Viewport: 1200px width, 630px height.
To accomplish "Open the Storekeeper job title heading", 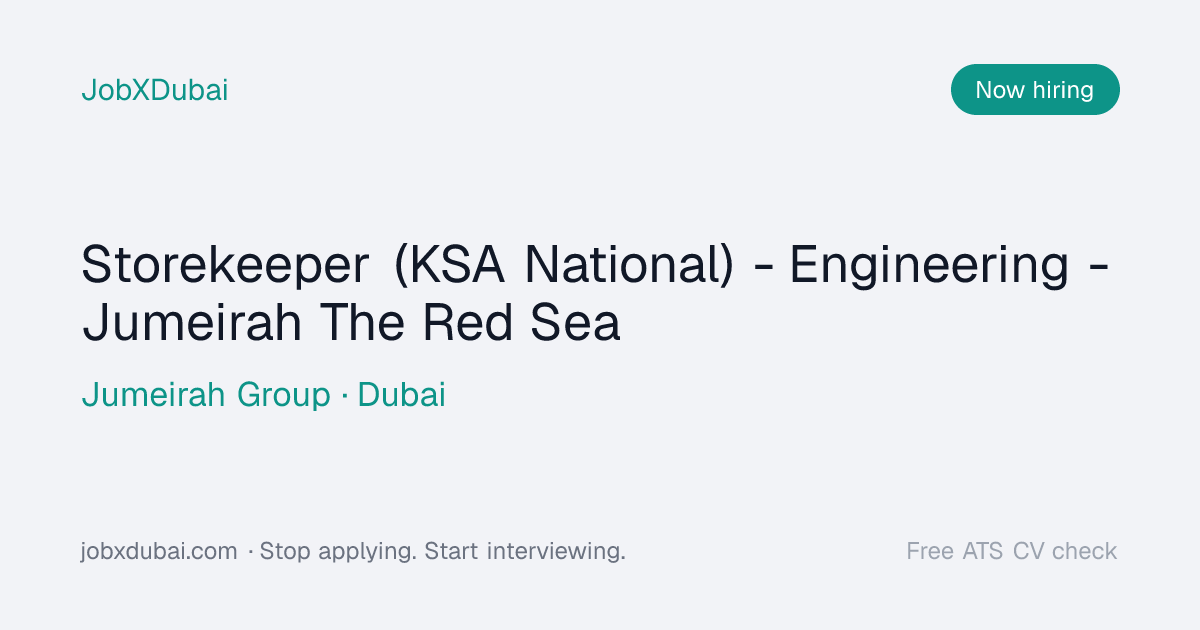I will click(596, 294).
